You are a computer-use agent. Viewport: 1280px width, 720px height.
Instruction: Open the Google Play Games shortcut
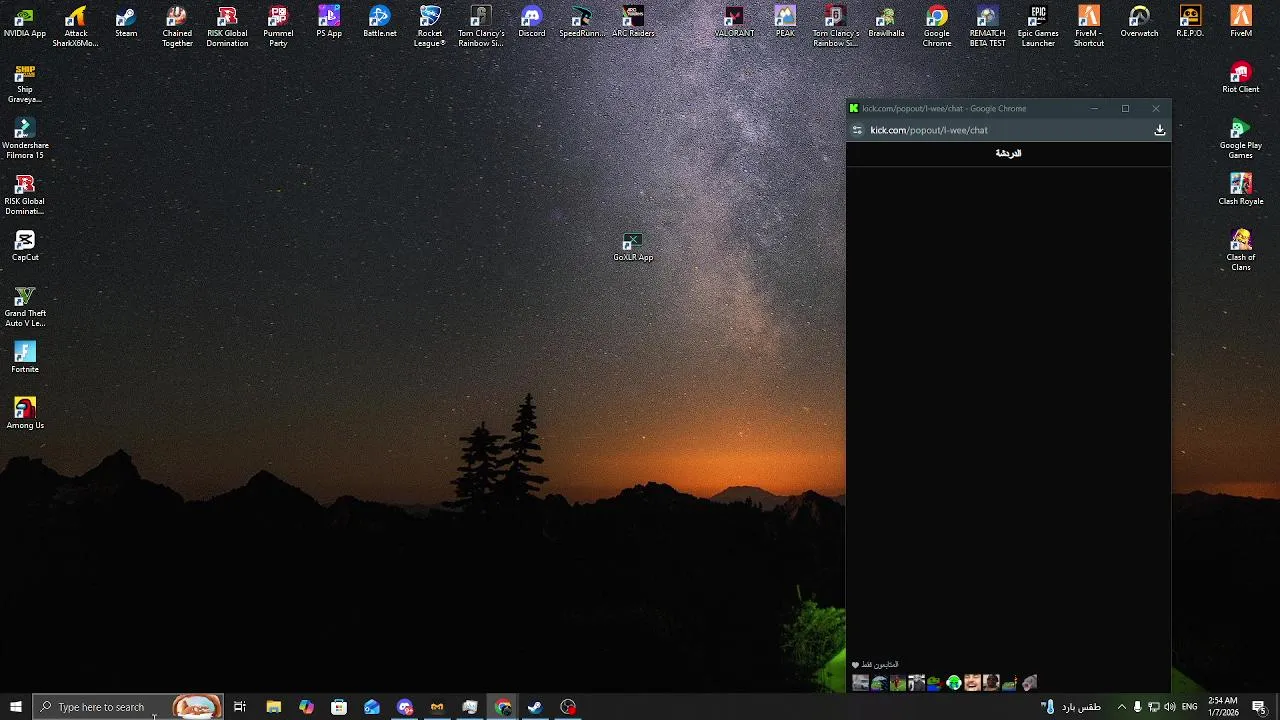click(x=1241, y=139)
